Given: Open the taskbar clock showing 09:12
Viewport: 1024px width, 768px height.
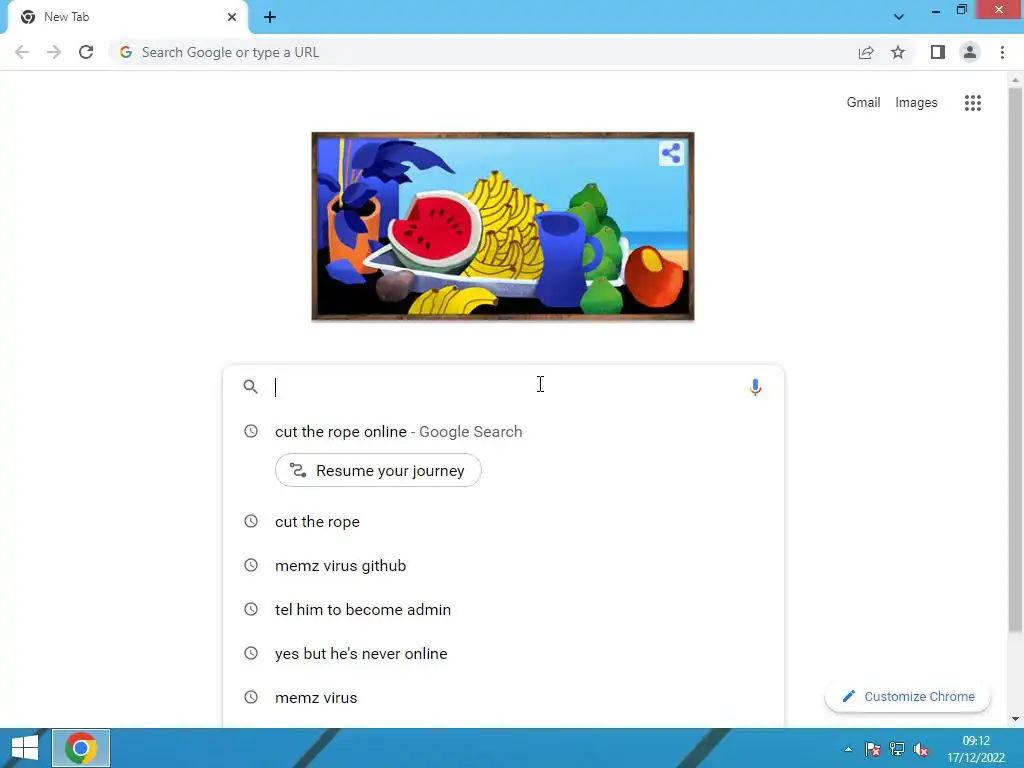Looking at the screenshot, I should (976, 749).
